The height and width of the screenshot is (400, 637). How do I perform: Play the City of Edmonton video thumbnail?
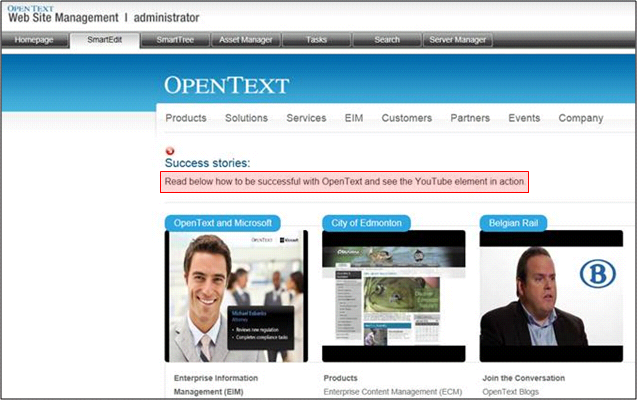tap(394, 296)
